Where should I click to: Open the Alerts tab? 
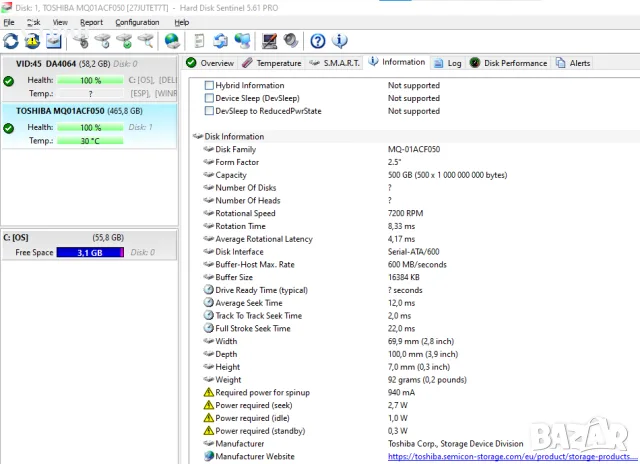pos(573,63)
